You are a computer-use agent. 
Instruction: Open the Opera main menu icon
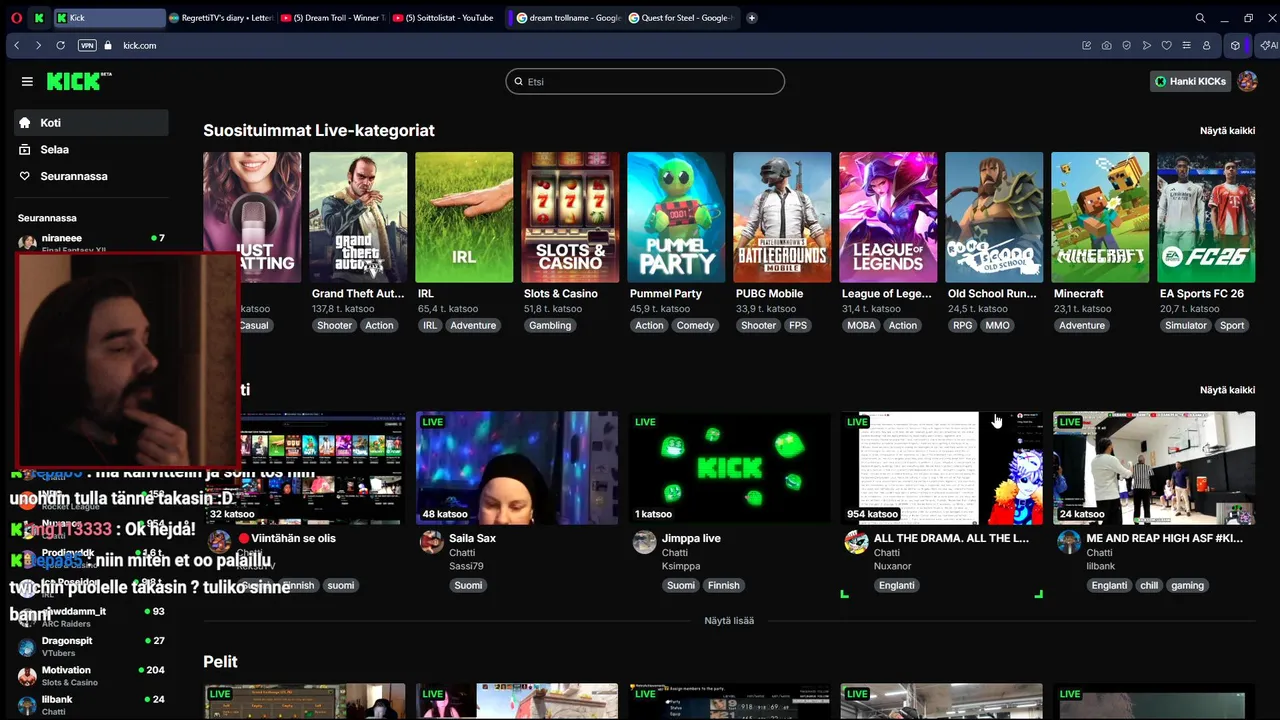pyautogui.click(x=14, y=17)
